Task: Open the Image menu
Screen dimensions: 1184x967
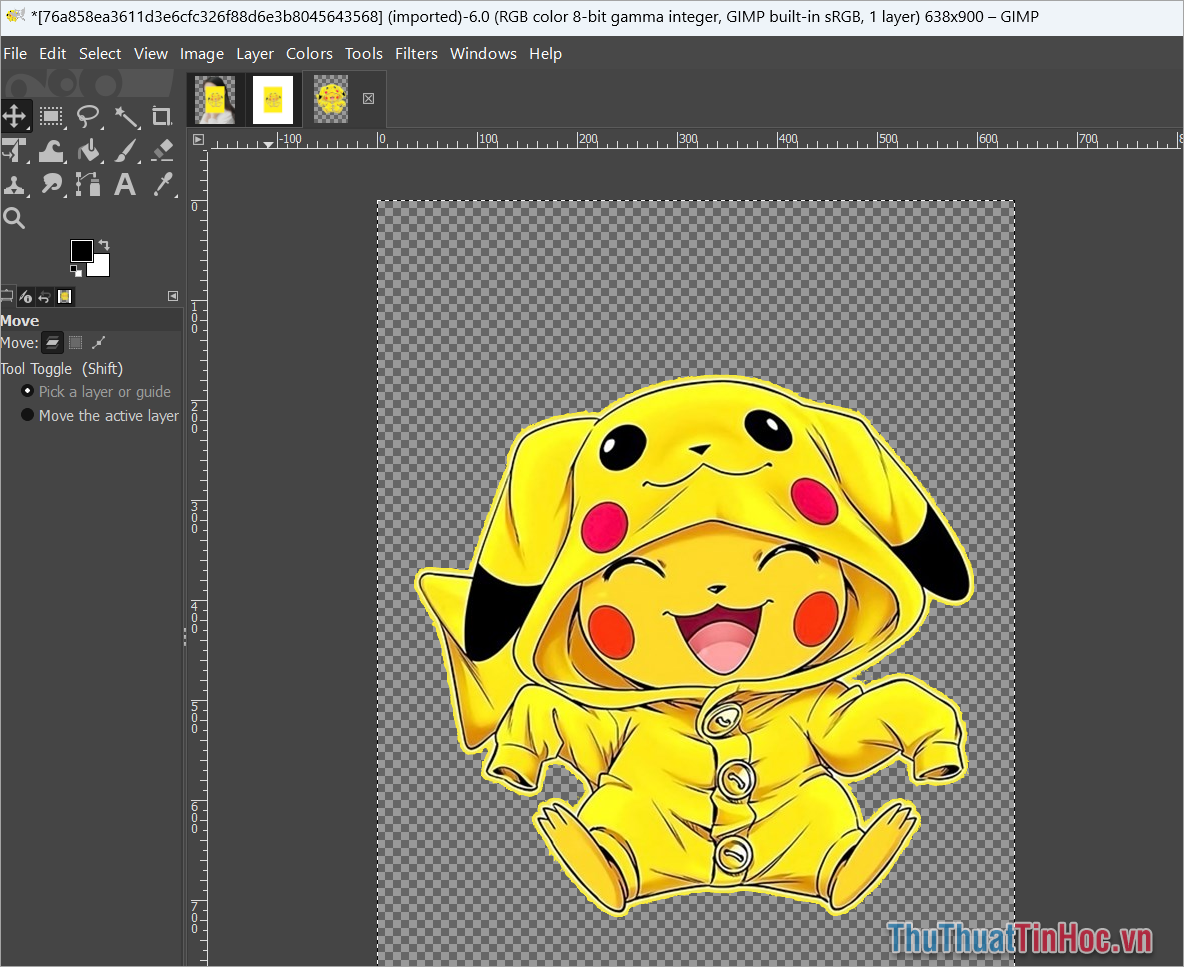Action: 202,54
